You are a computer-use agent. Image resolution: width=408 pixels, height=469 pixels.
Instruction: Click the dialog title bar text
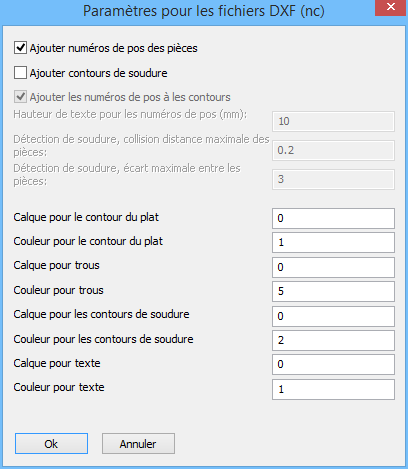tap(204, 11)
